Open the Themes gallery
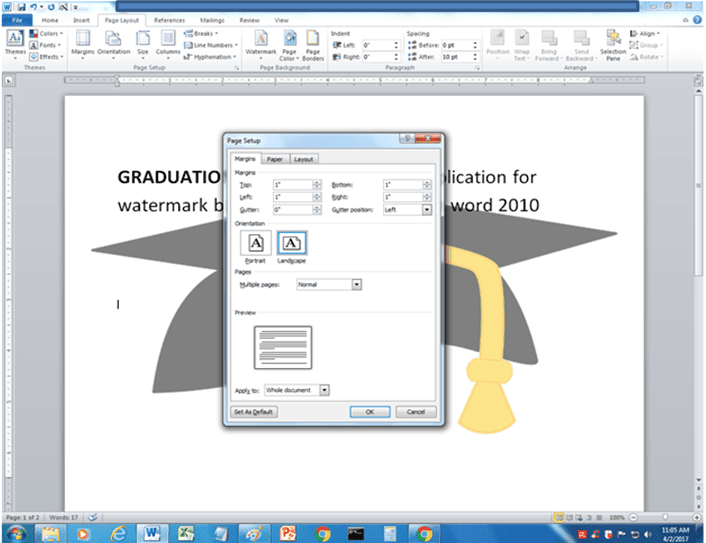 click(15, 44)
